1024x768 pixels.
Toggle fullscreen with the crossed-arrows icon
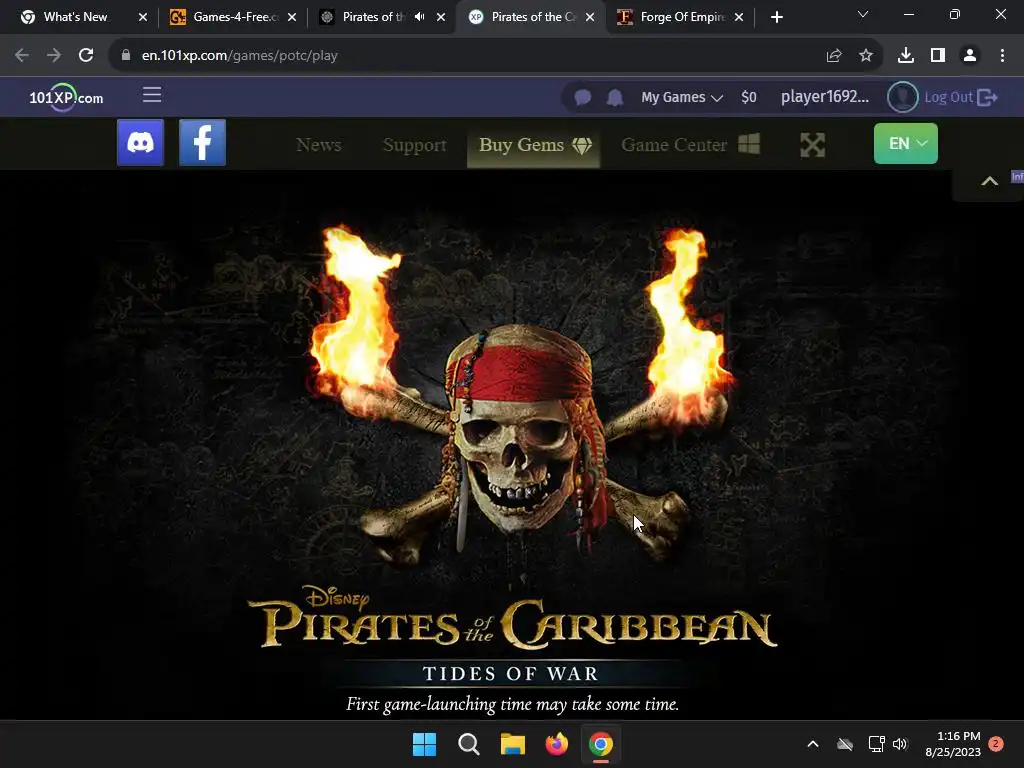click(812, 145)
